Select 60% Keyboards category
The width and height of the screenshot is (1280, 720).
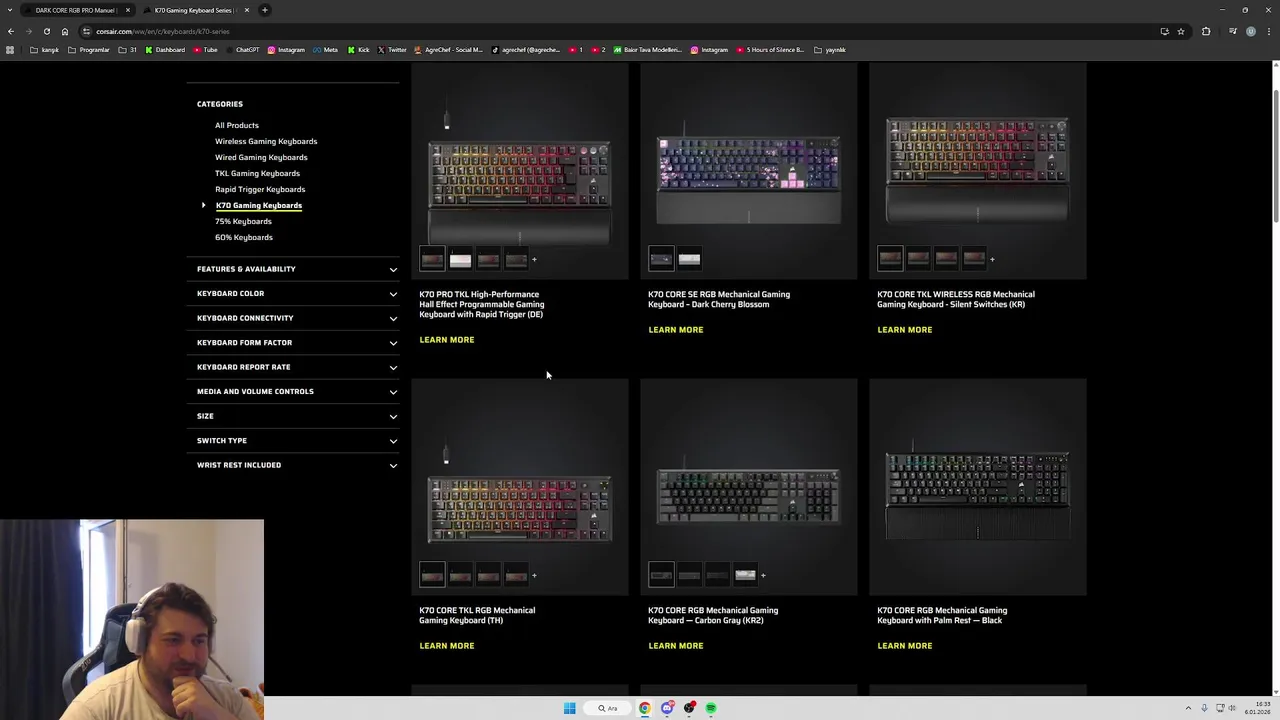click(244, 237)
